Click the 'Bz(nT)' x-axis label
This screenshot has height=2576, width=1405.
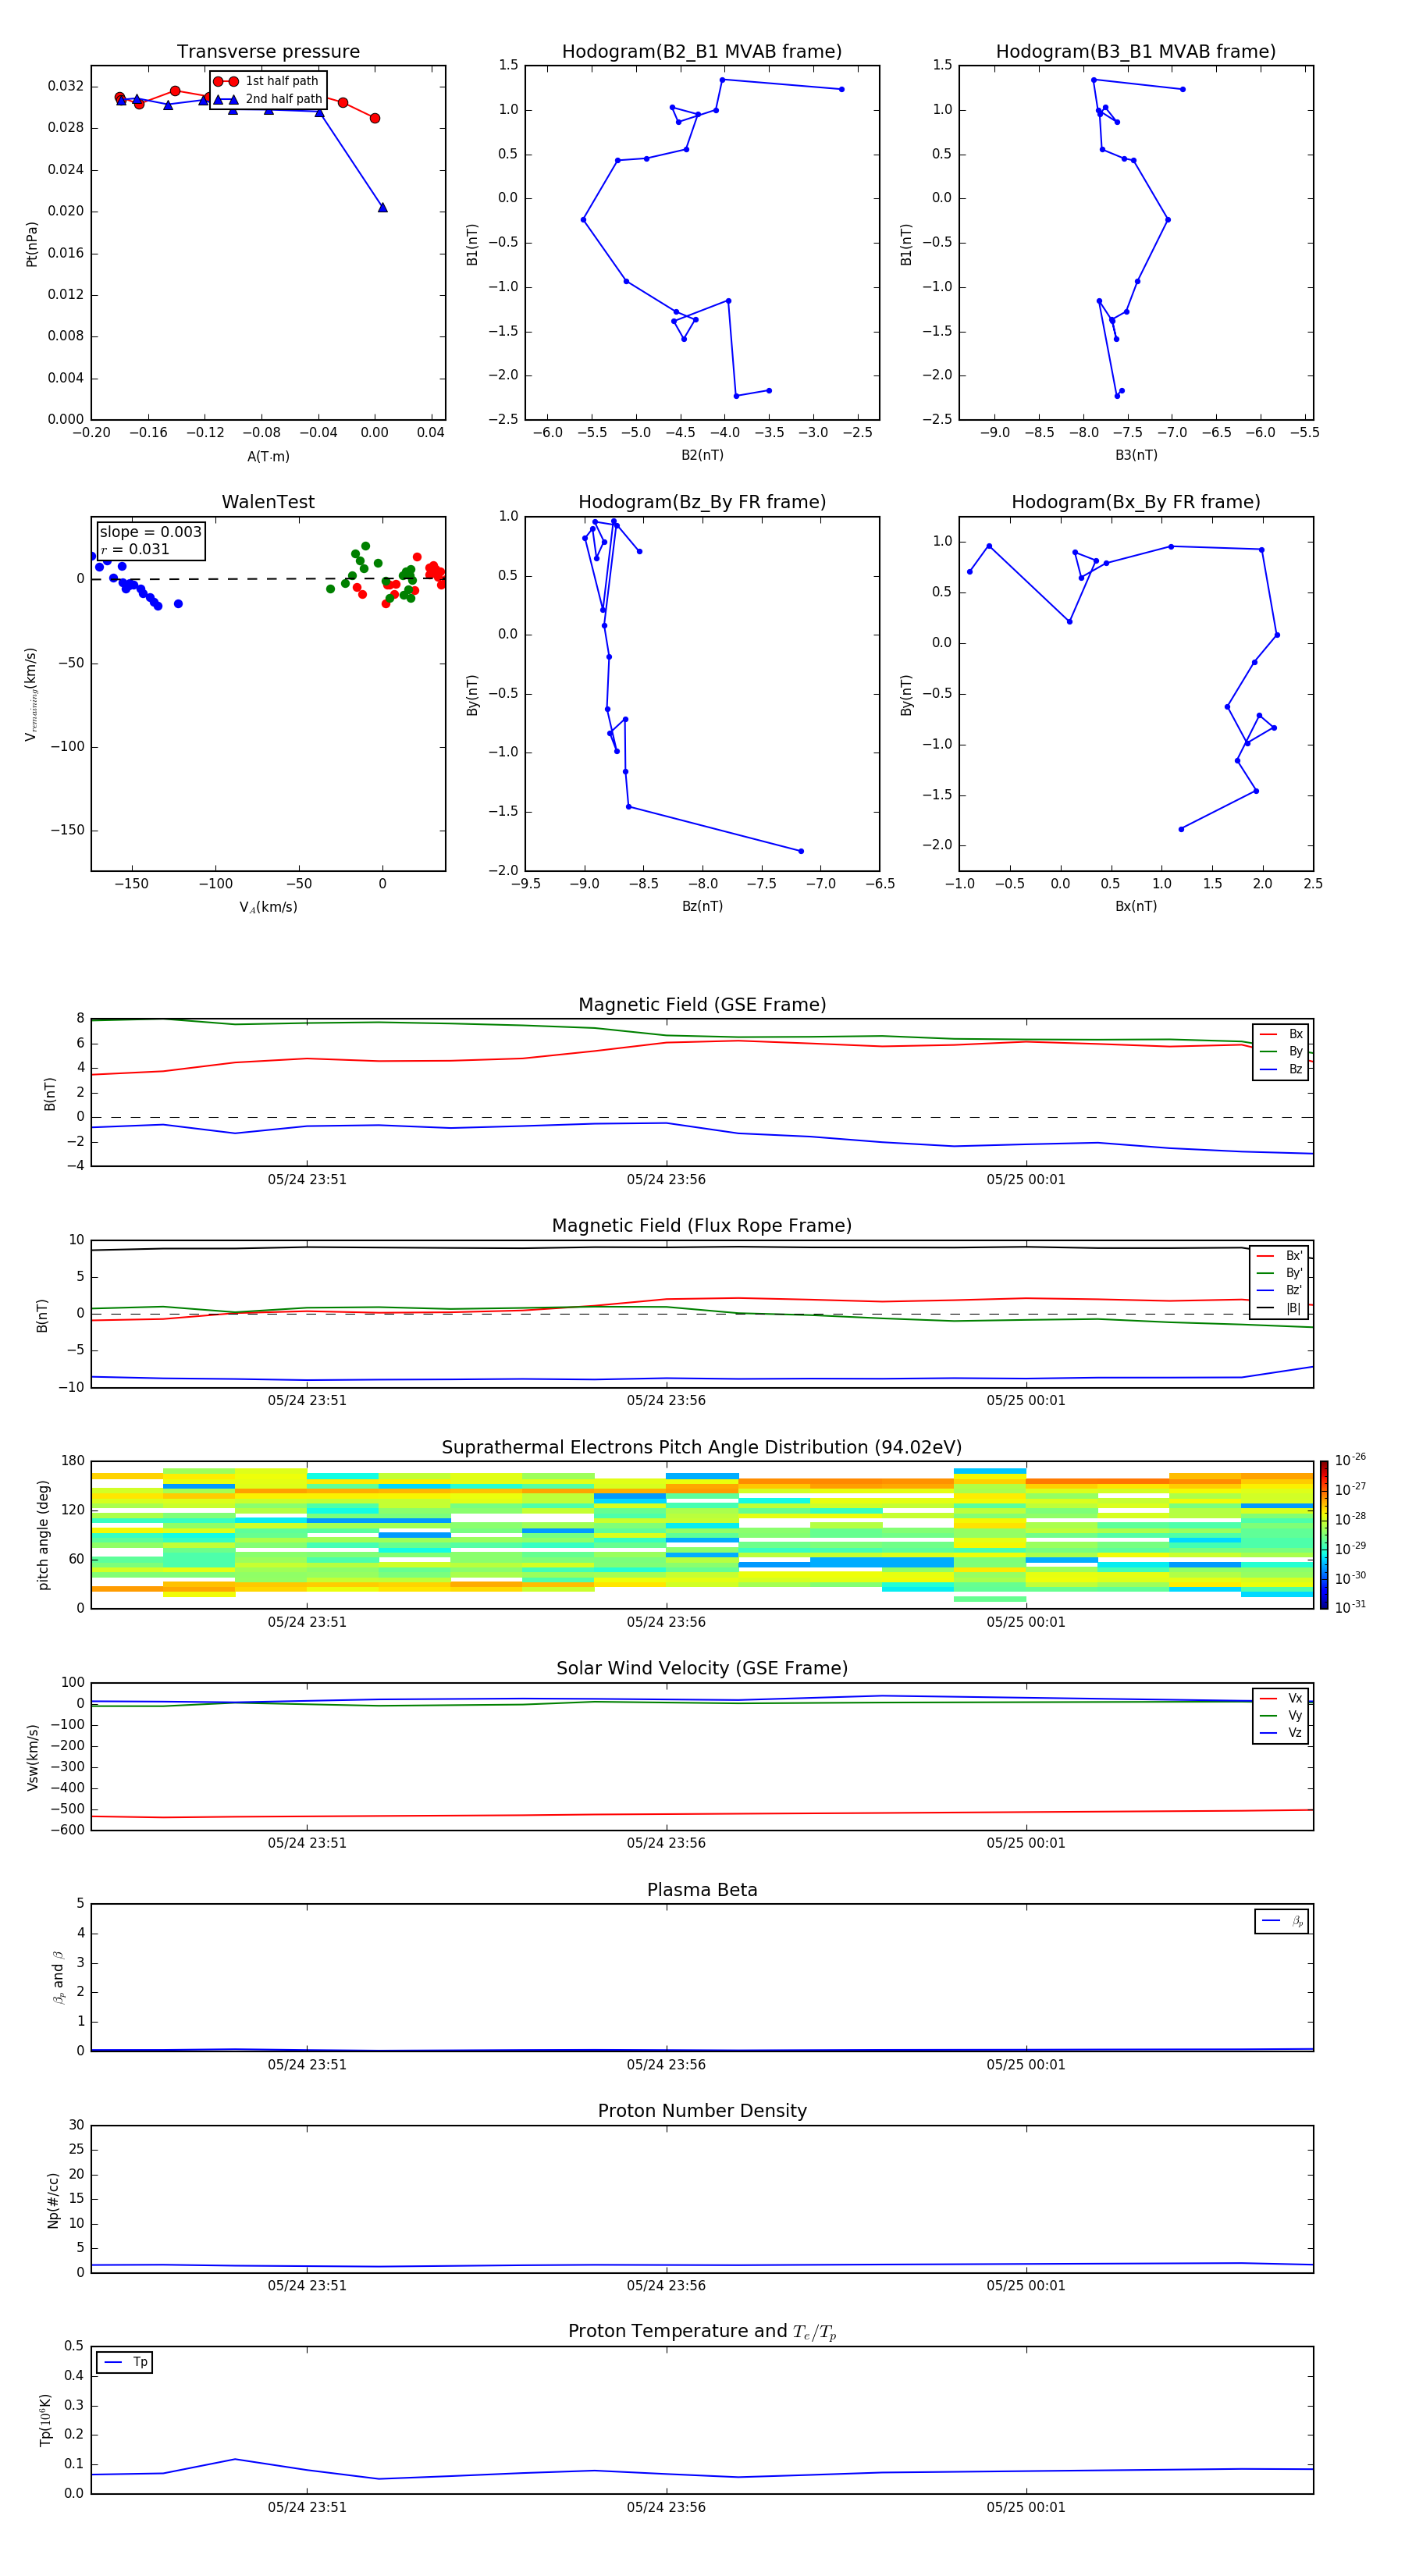coord(702,906)
